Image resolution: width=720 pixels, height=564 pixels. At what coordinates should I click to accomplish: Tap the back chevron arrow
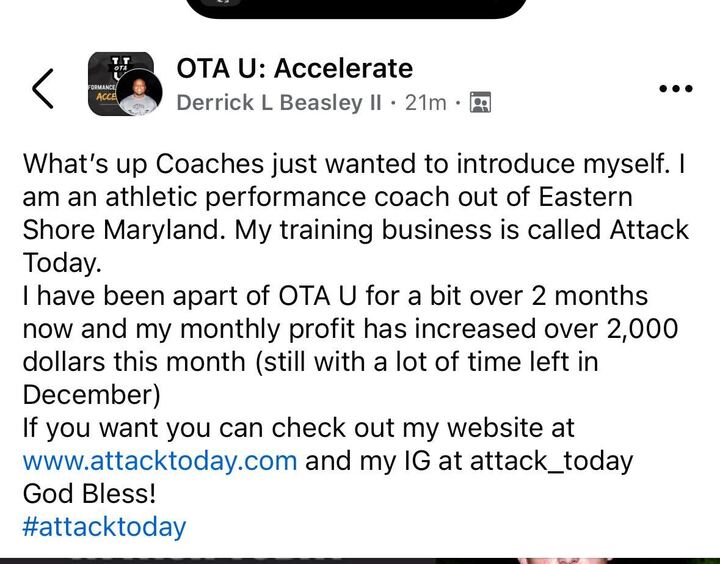[43, 89]
